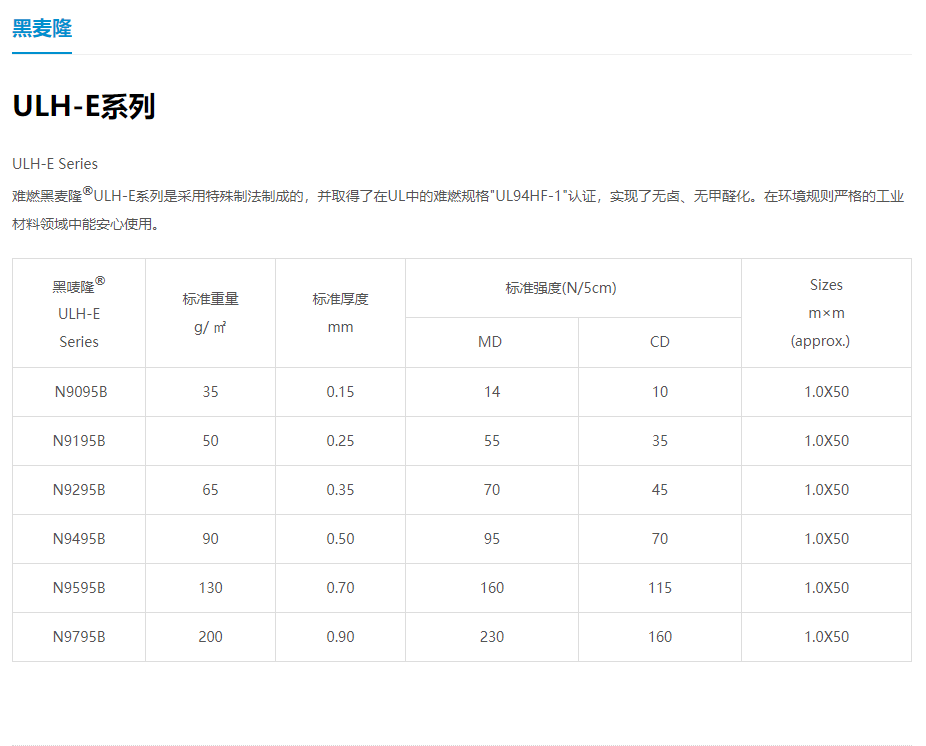Click thickness value 0.90

pyautogui.click(x=340, y=637)
